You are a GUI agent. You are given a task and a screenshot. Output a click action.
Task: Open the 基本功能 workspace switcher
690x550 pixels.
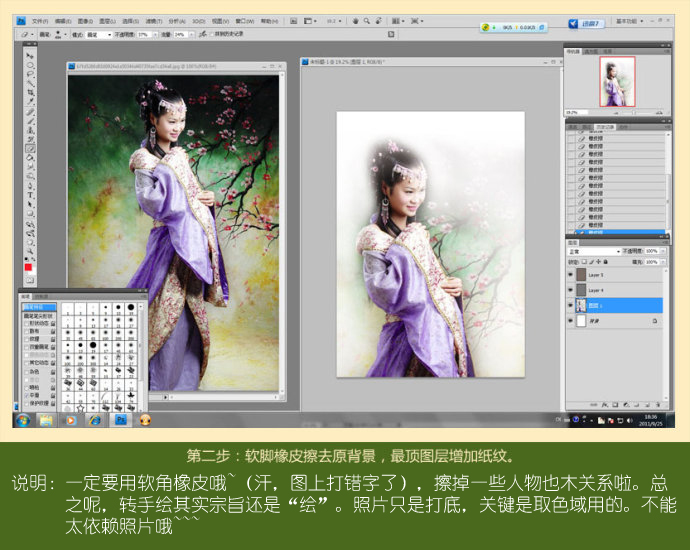(x=629, y=21)
